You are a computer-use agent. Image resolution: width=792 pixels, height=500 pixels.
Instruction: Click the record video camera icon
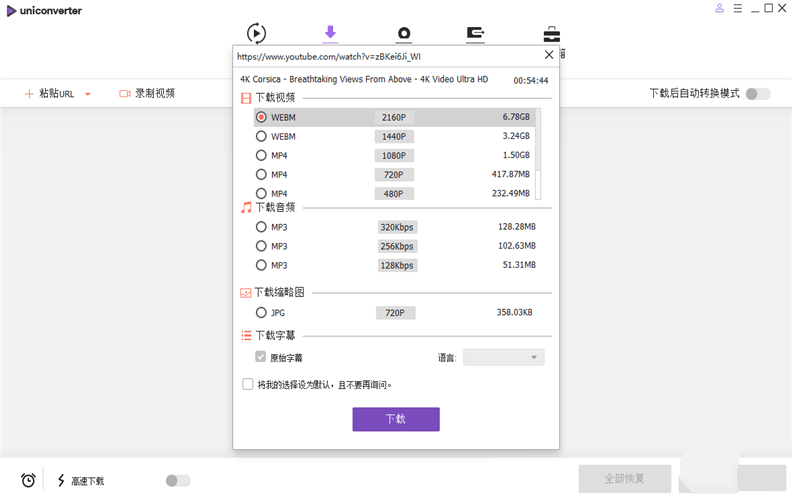(x=125, y=93)
